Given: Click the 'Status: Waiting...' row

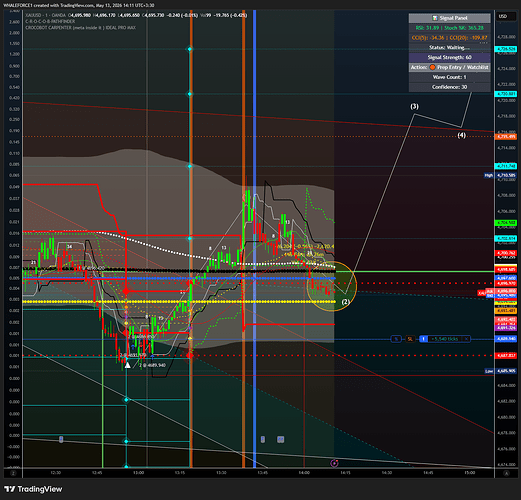Looking at the screenshot, I should [x=450, y=48].
